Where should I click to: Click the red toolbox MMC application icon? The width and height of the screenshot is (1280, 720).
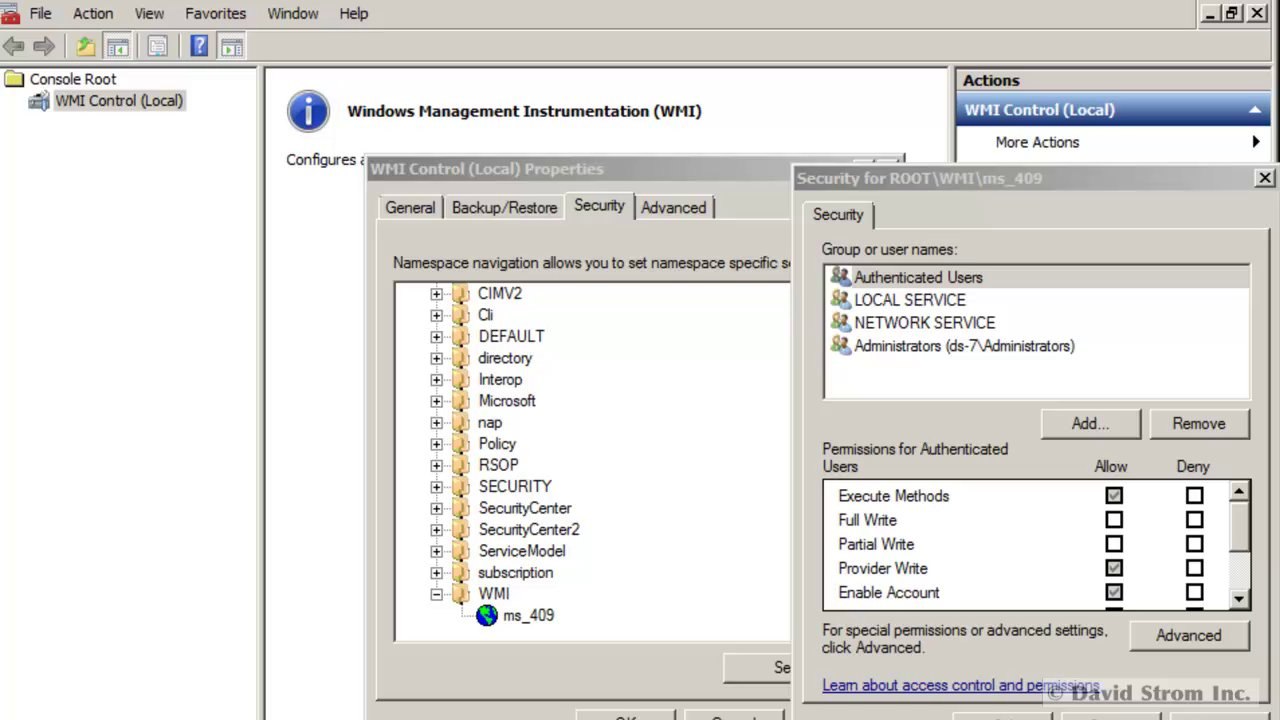coord(10,13)
